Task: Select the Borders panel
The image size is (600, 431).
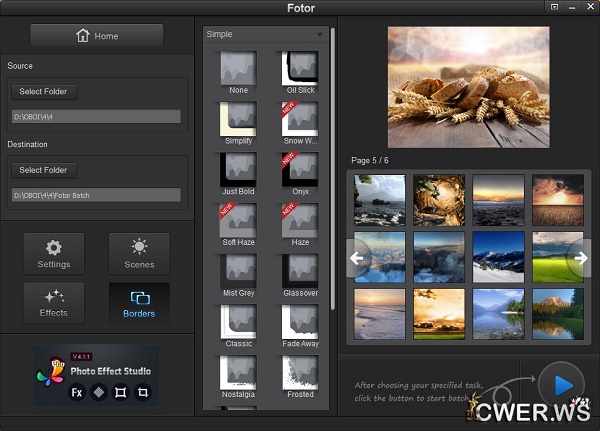Action: pos(139,303)
